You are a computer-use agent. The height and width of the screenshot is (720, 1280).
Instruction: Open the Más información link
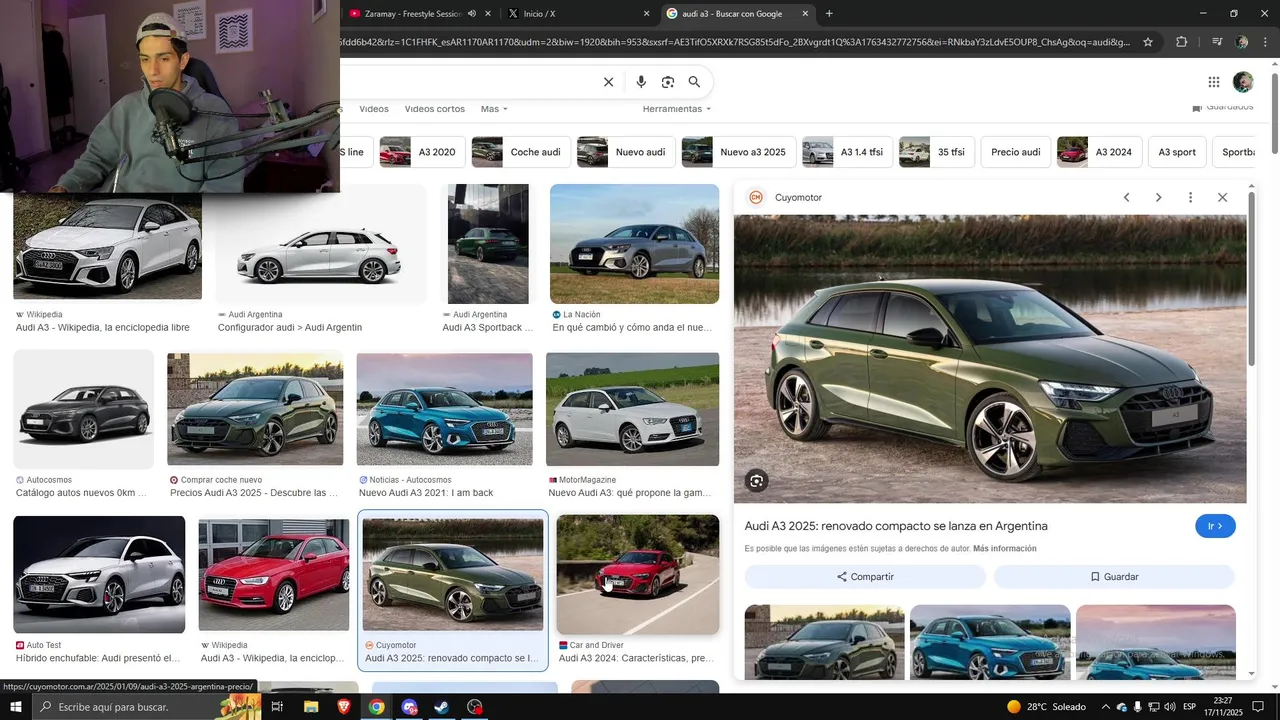pyautogui.click(x=1004, y=549)
